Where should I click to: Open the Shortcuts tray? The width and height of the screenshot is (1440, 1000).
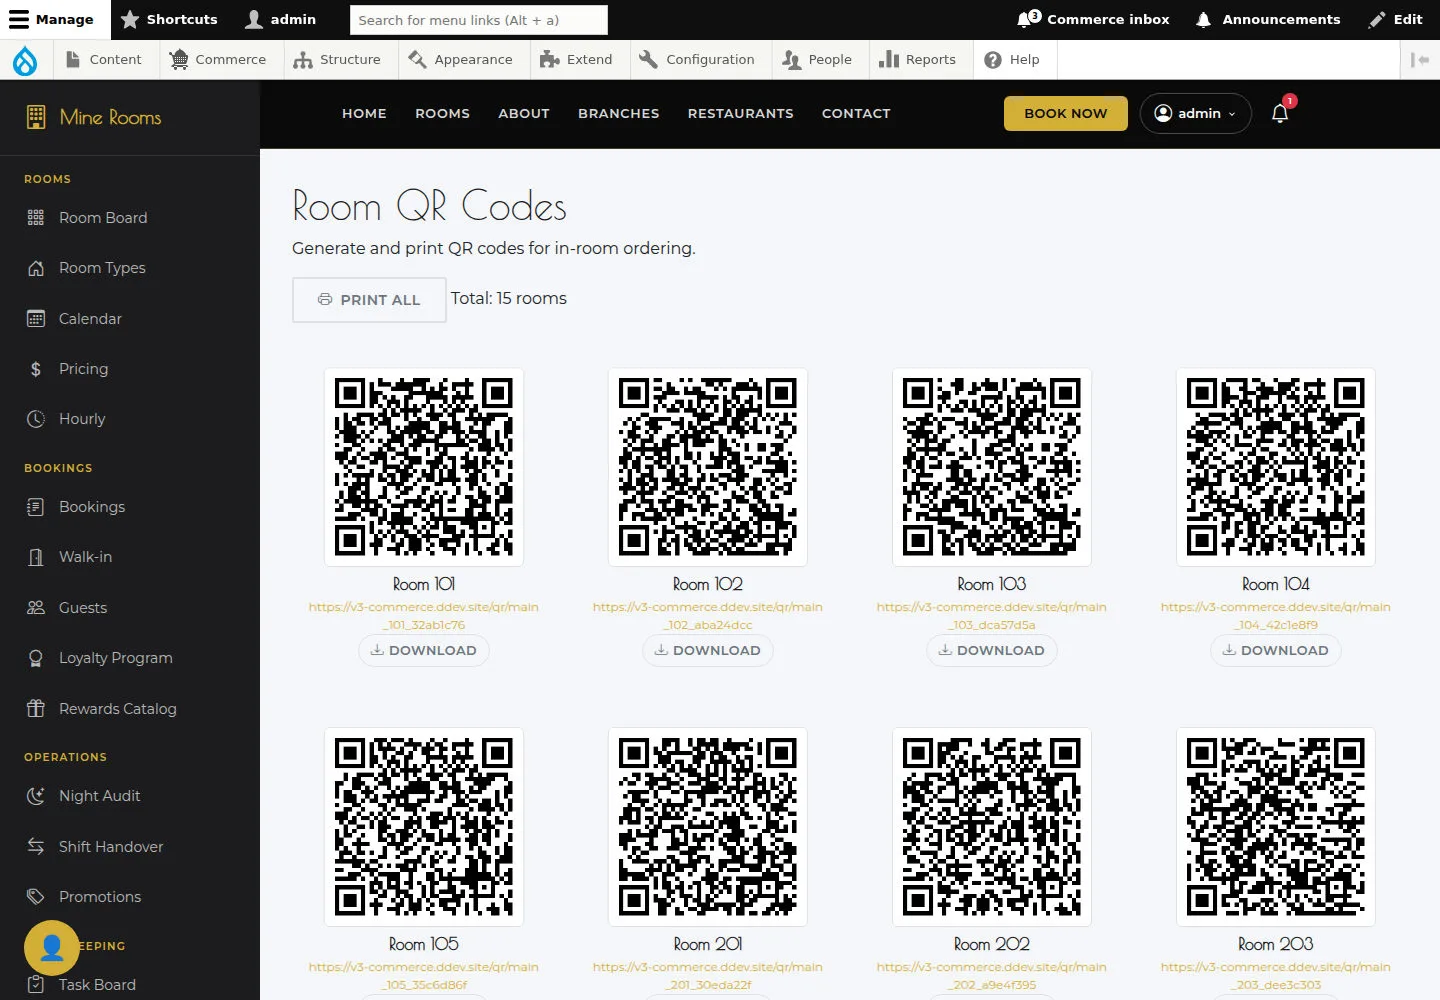point(169,19)
